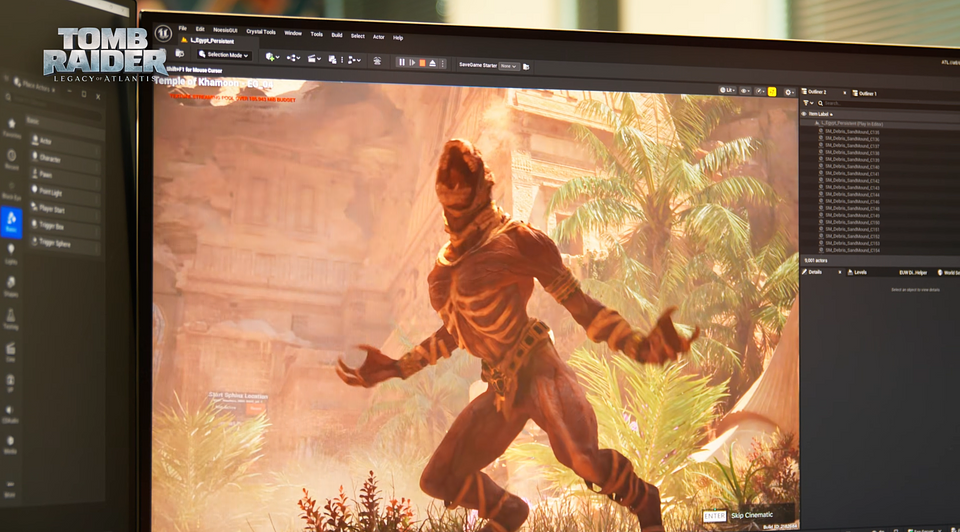Open the Tools menu
Viewport: 960px width, 532px height.
(x=317, y=34)
